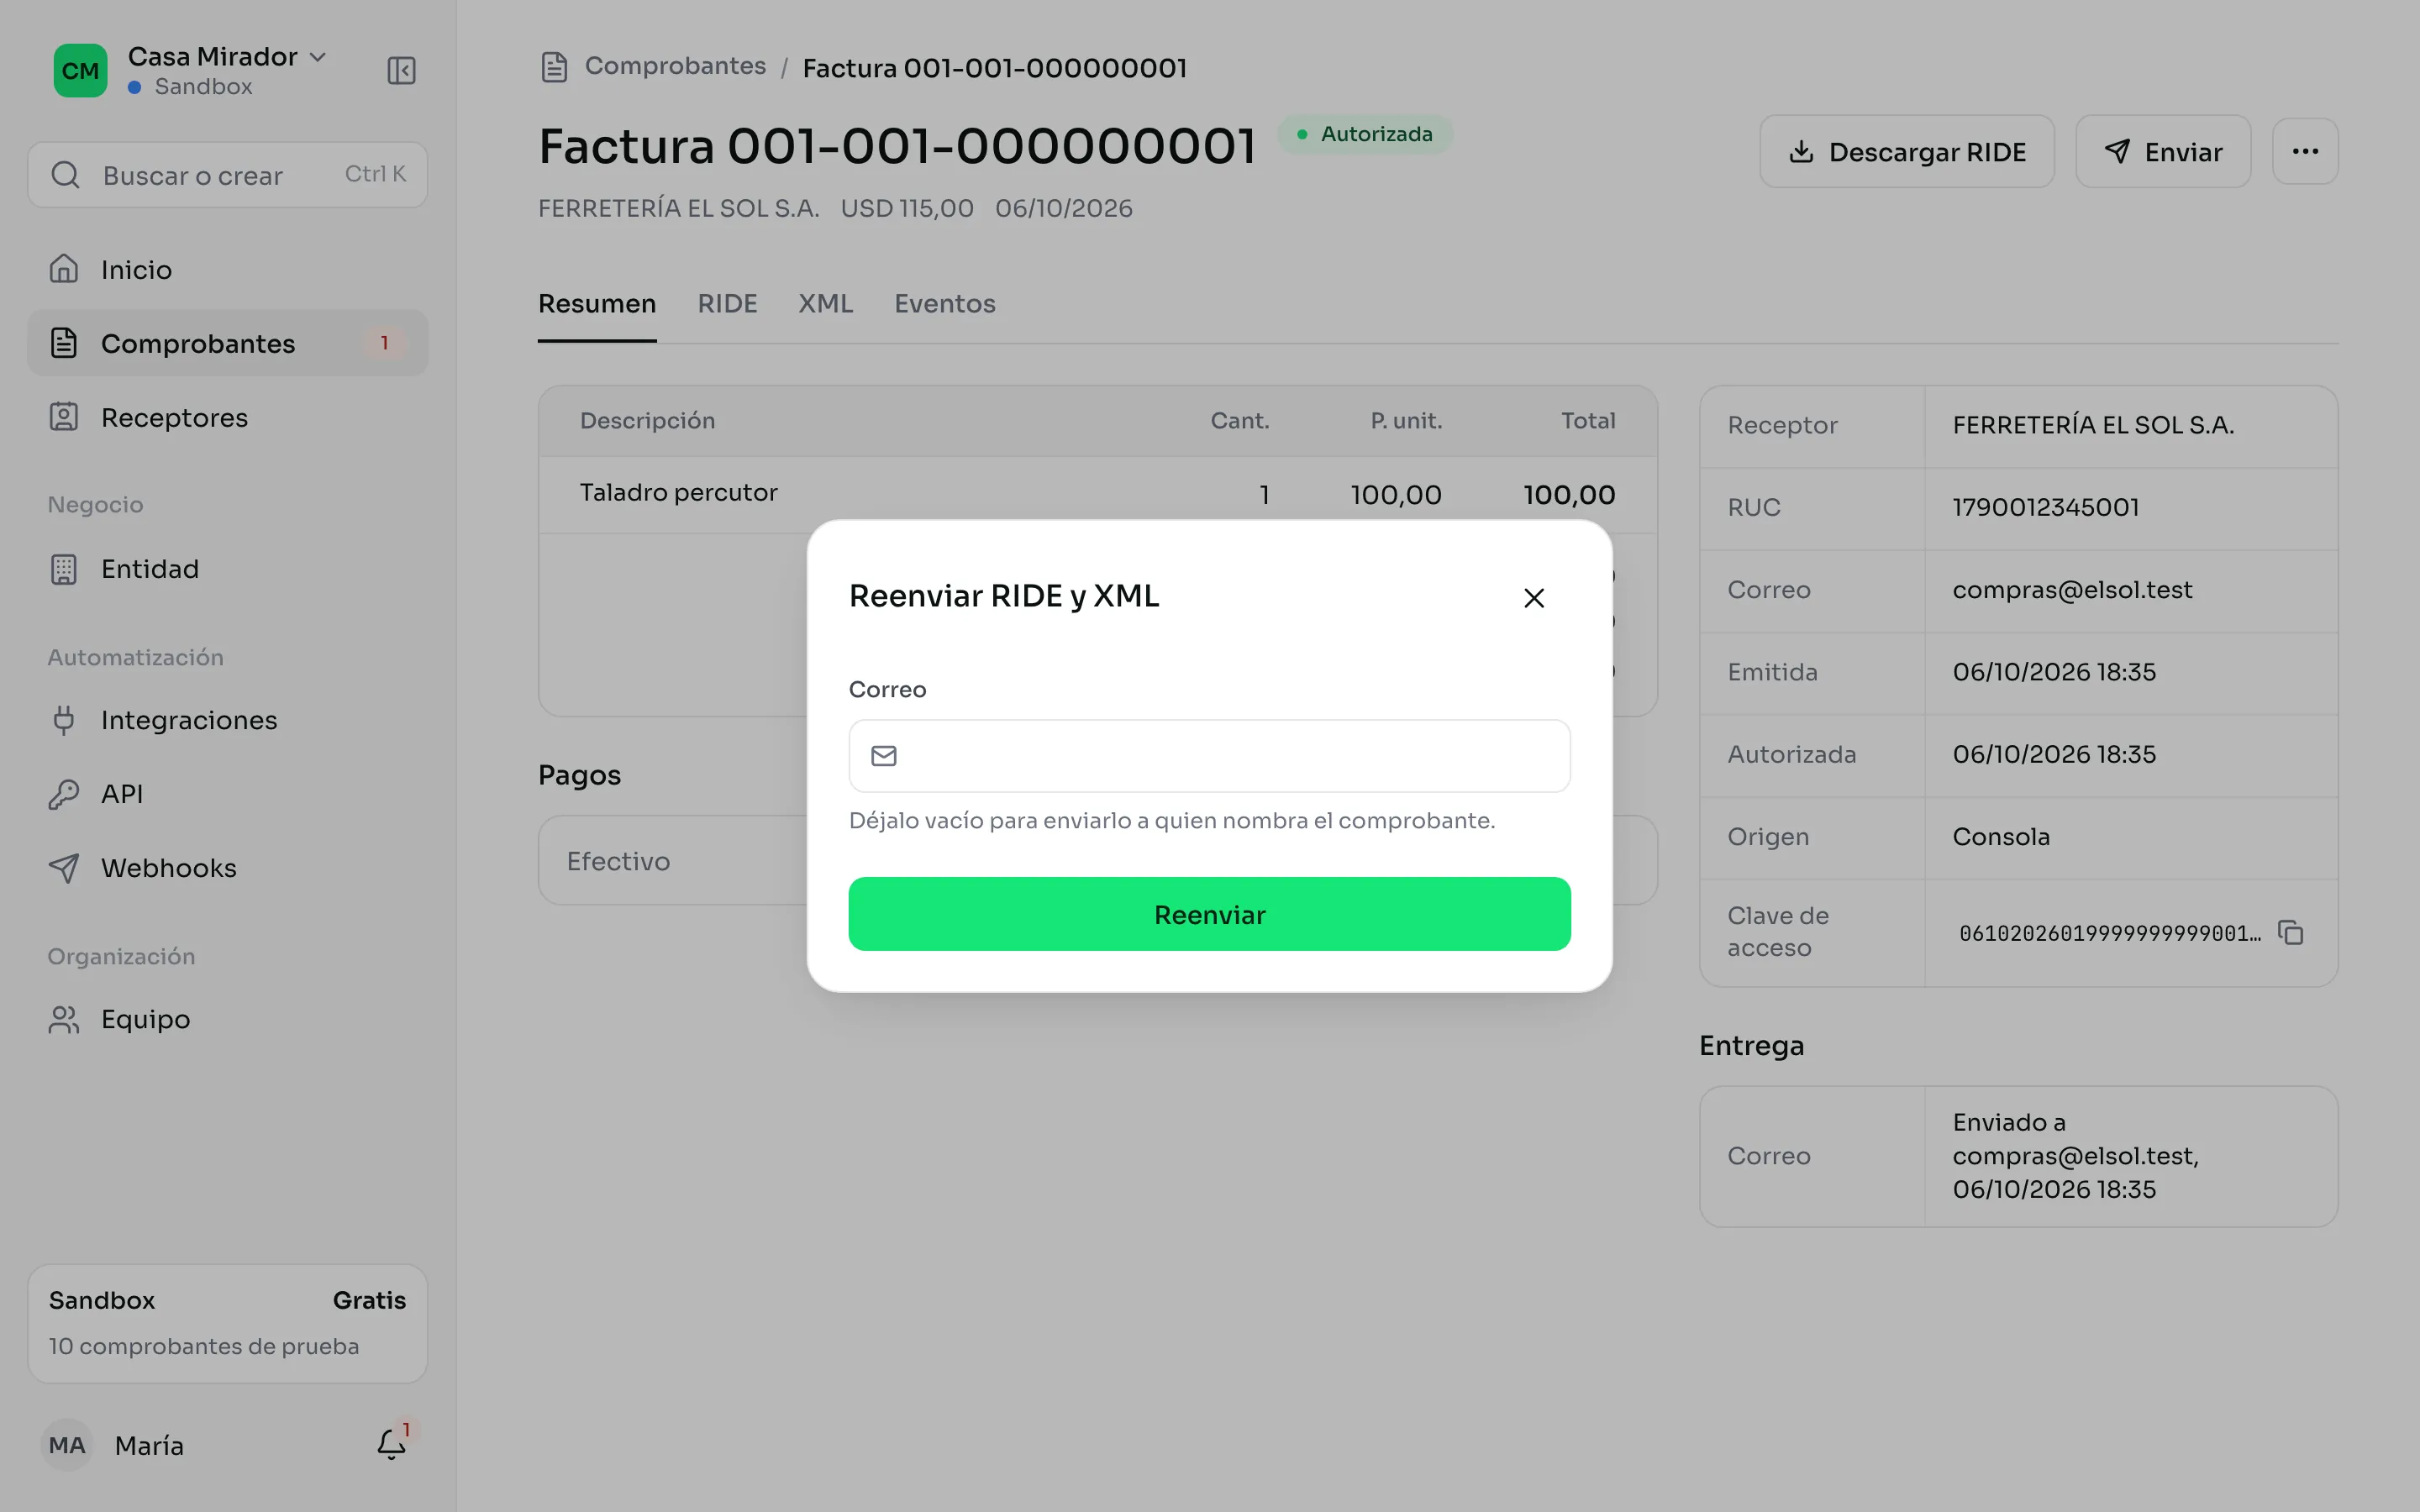2420x1512 pixels.
Task: Click the compras@elsol.test receptor email
Action: pyautogui.click(x=2072, y=590)
